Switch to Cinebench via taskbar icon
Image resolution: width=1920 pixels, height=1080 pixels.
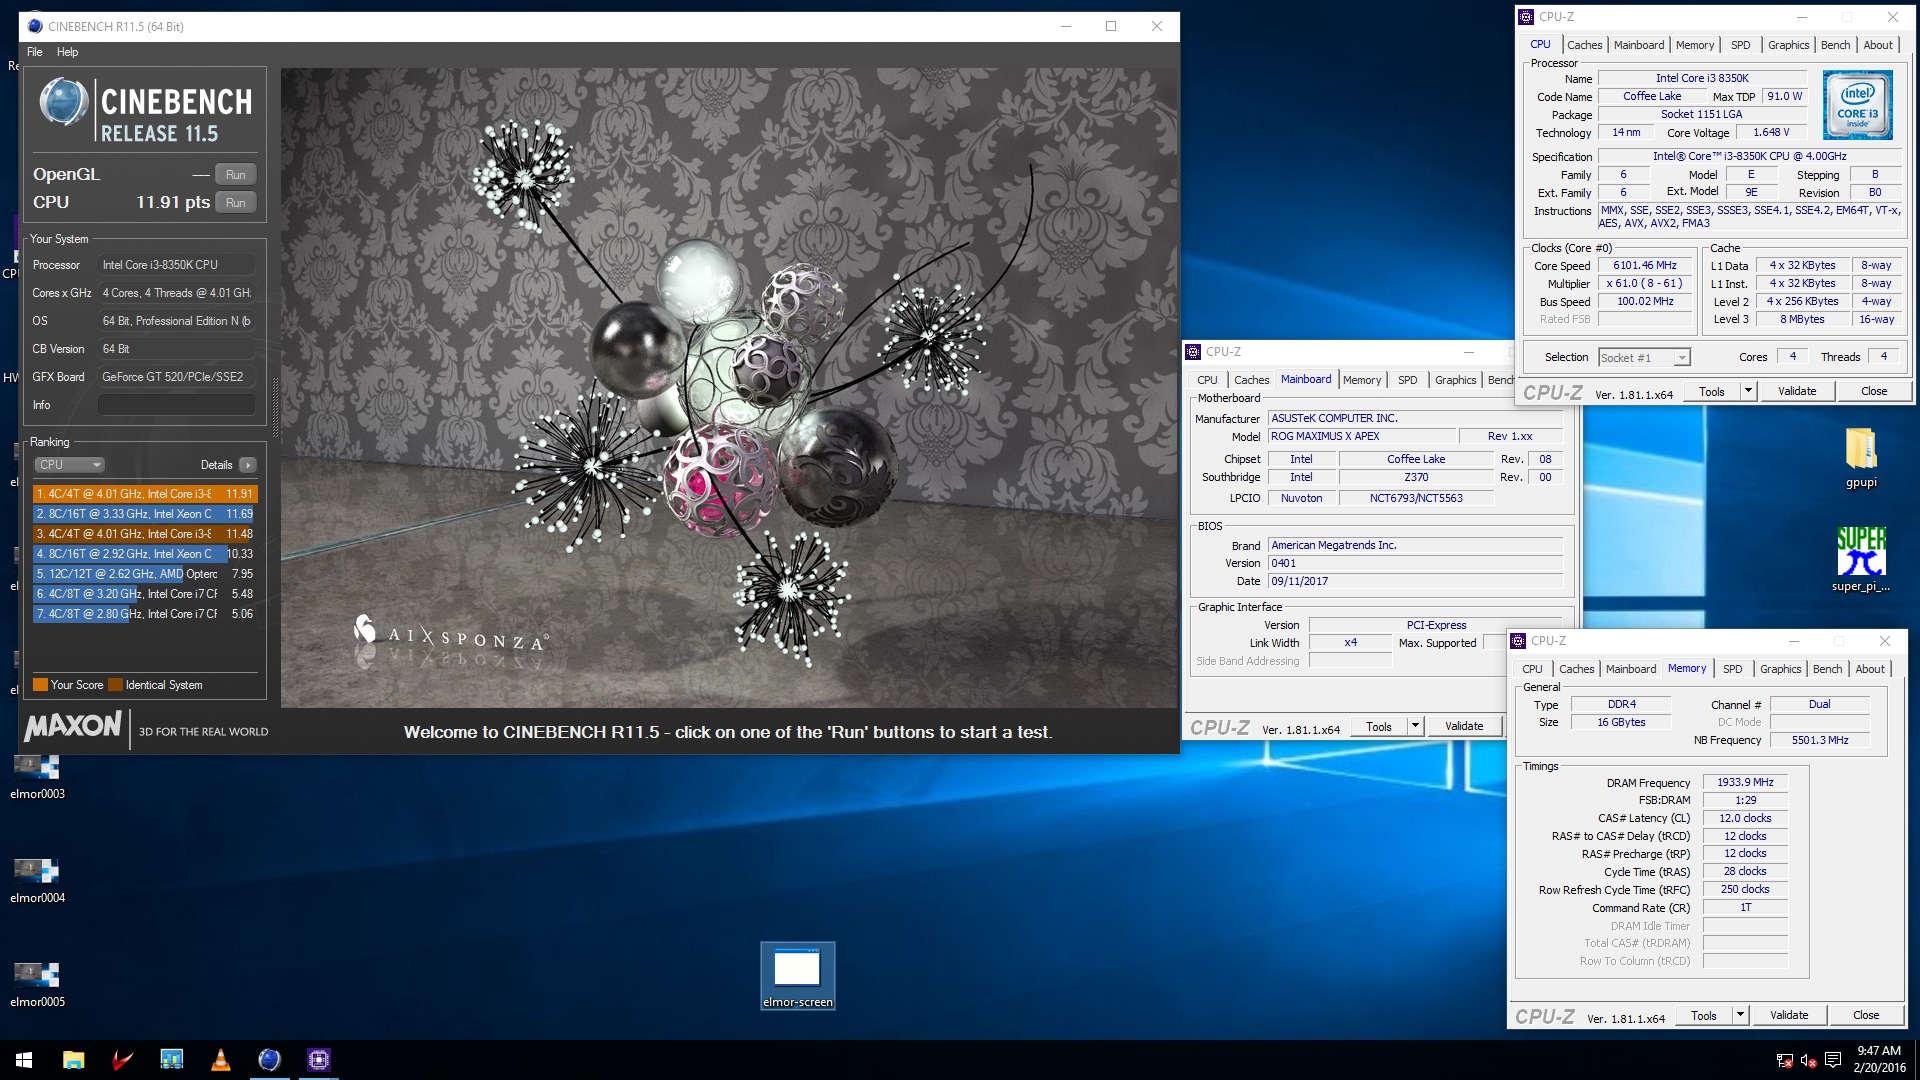coord(269,1060)
